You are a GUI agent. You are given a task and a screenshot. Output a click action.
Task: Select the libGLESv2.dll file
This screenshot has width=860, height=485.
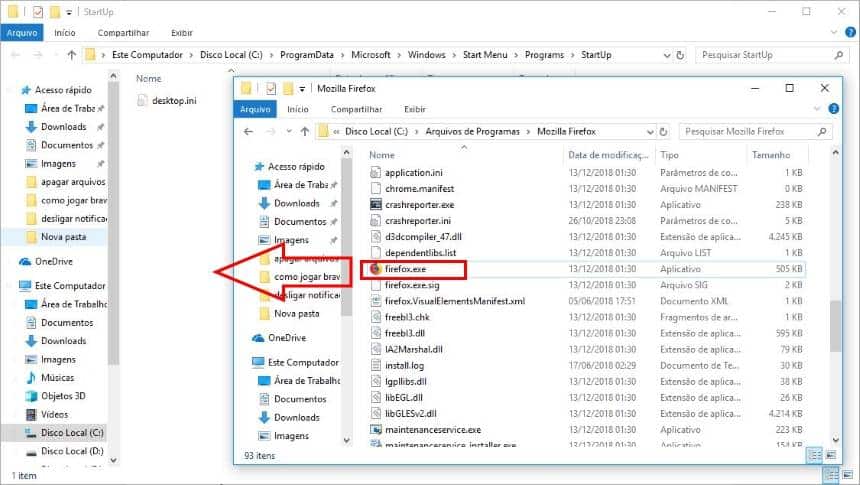click(411, 414)
